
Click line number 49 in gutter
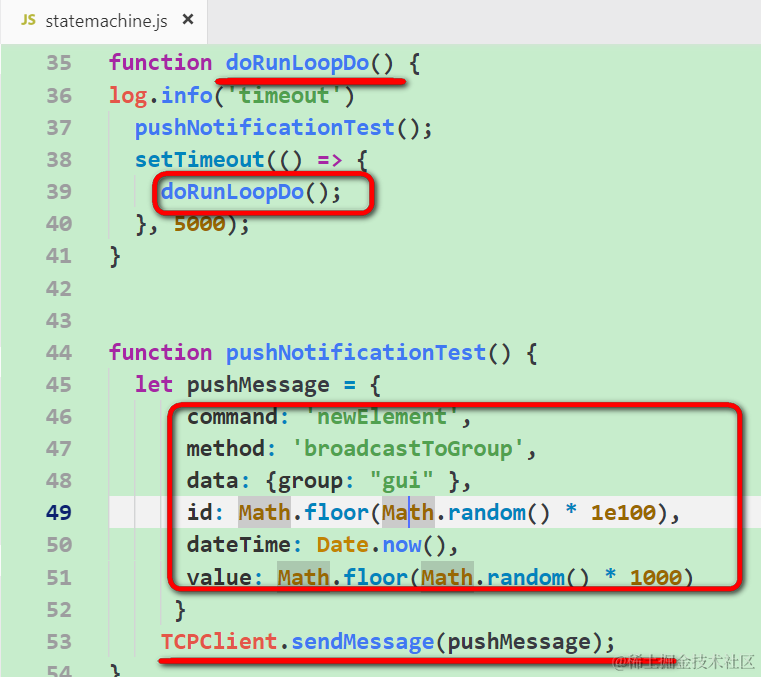point(59,512)
